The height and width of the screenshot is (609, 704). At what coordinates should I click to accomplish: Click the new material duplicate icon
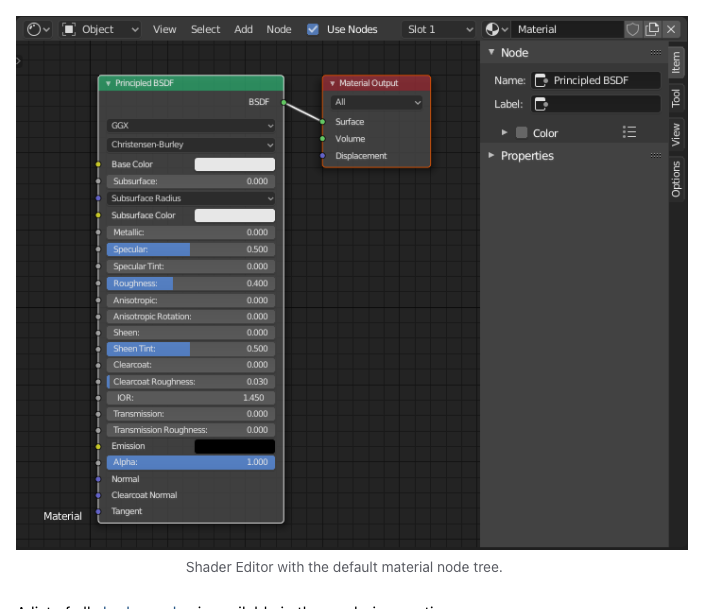[652, 30]
